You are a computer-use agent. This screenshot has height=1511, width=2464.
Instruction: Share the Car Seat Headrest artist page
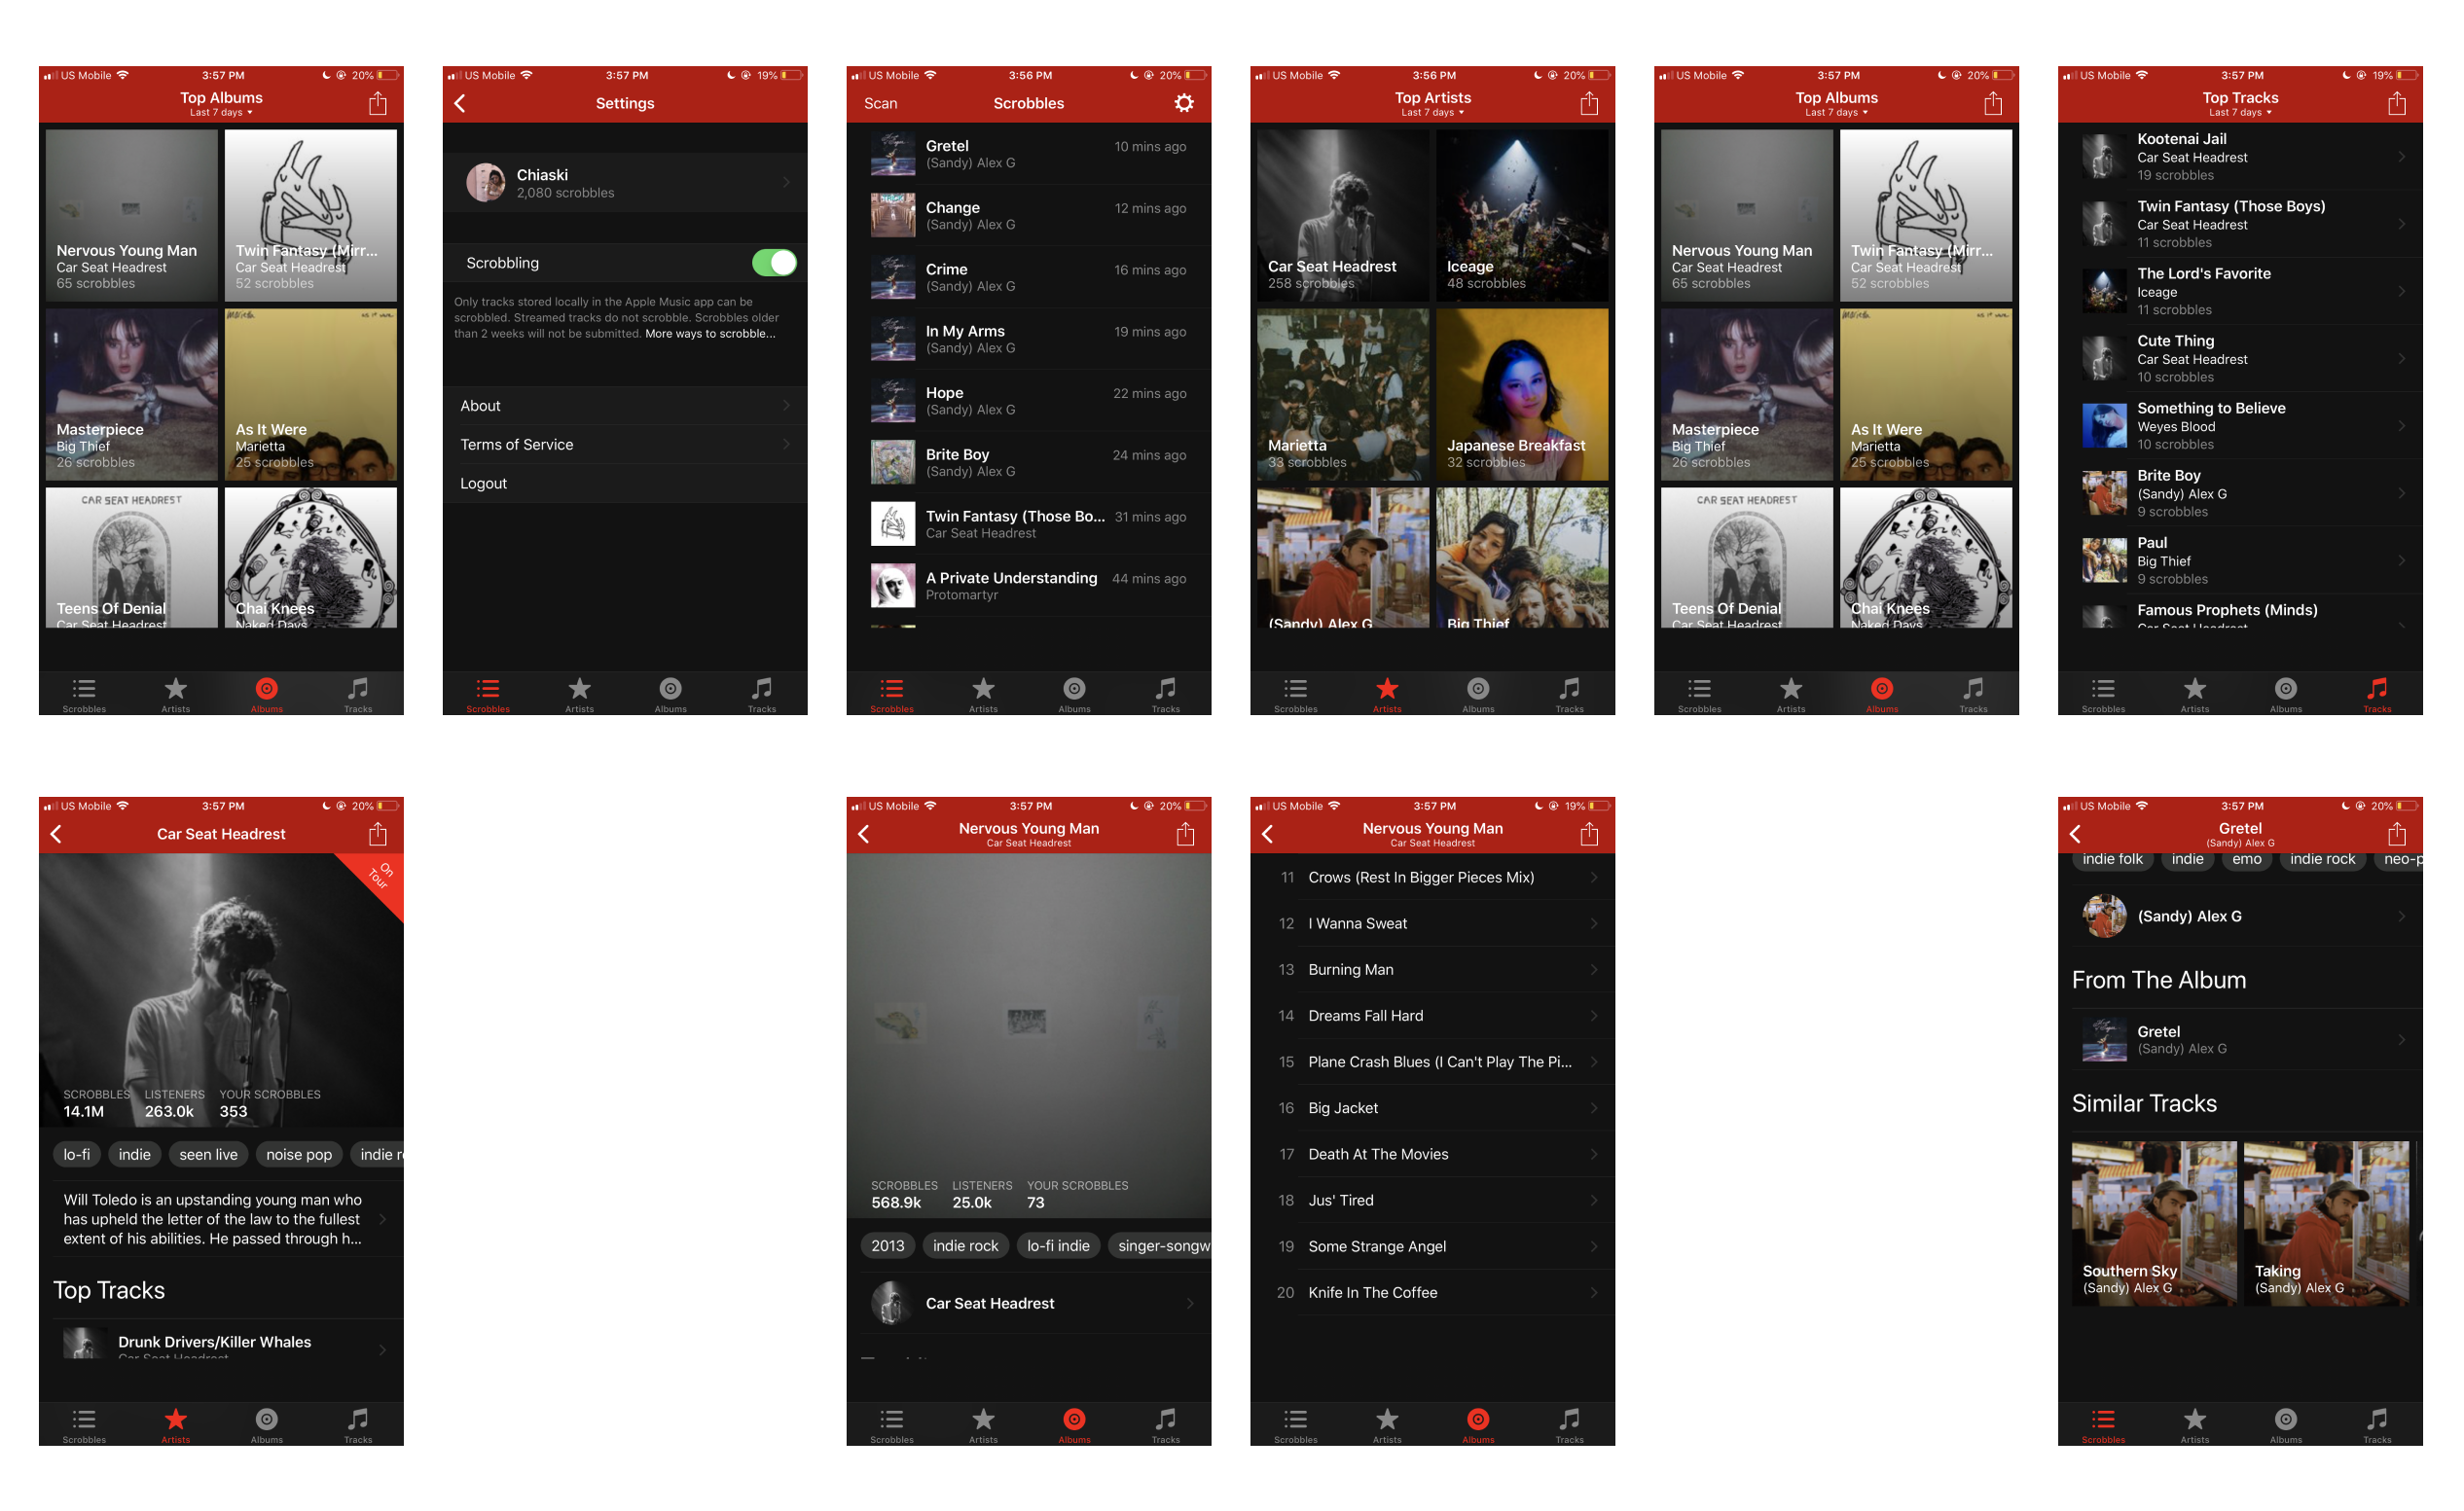377,834
